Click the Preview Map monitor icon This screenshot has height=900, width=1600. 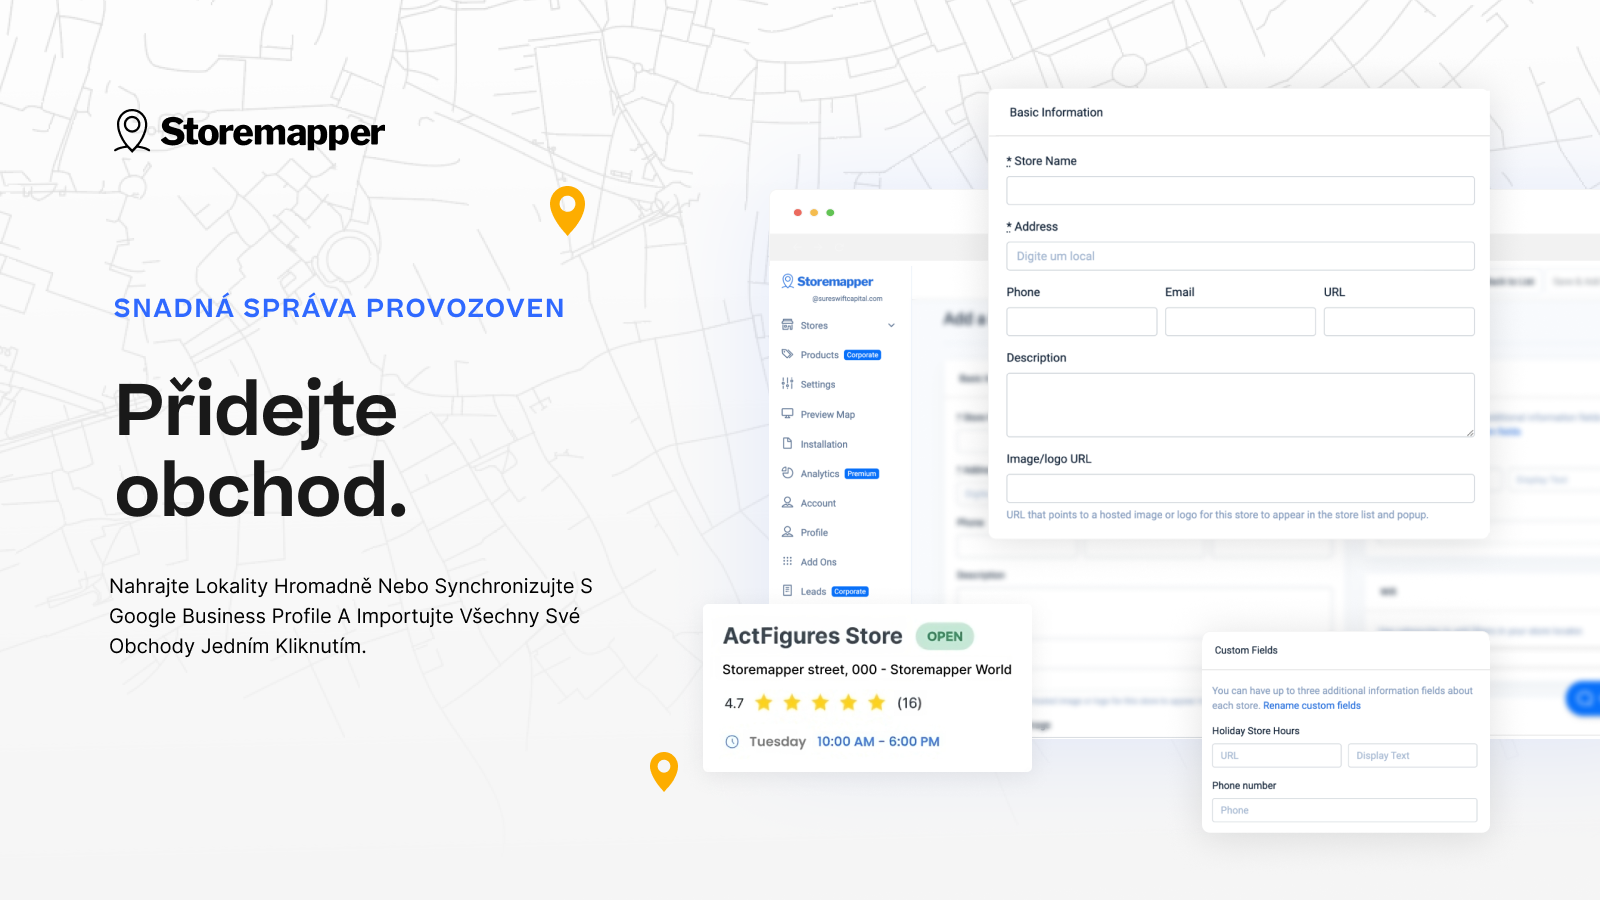click(x=787, y=413)
